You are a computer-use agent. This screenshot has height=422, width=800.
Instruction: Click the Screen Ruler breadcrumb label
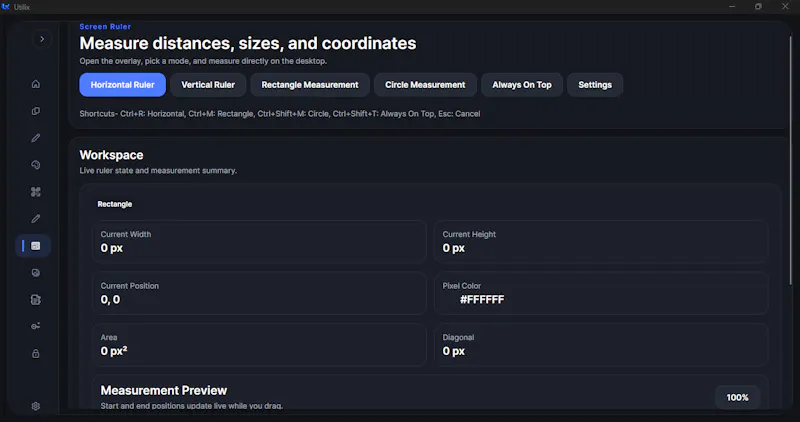click(105, 27)
